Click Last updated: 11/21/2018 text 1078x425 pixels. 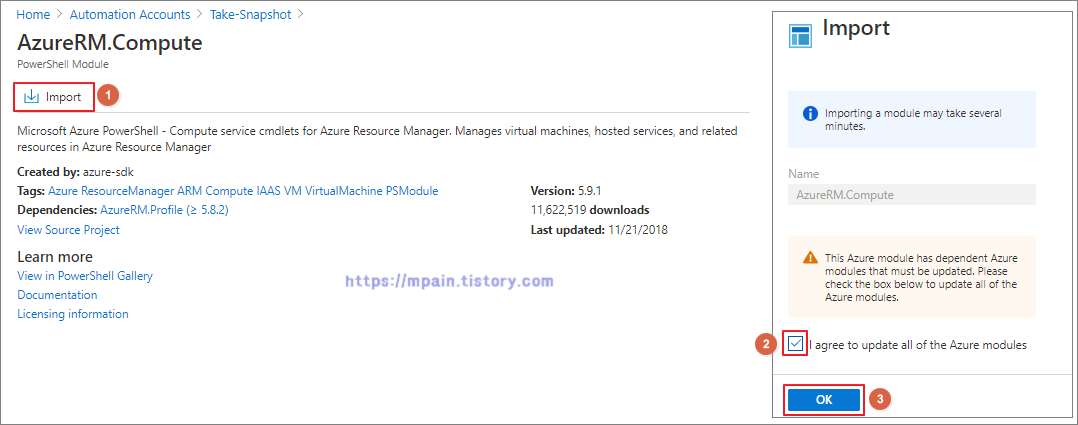pos(599,230)
